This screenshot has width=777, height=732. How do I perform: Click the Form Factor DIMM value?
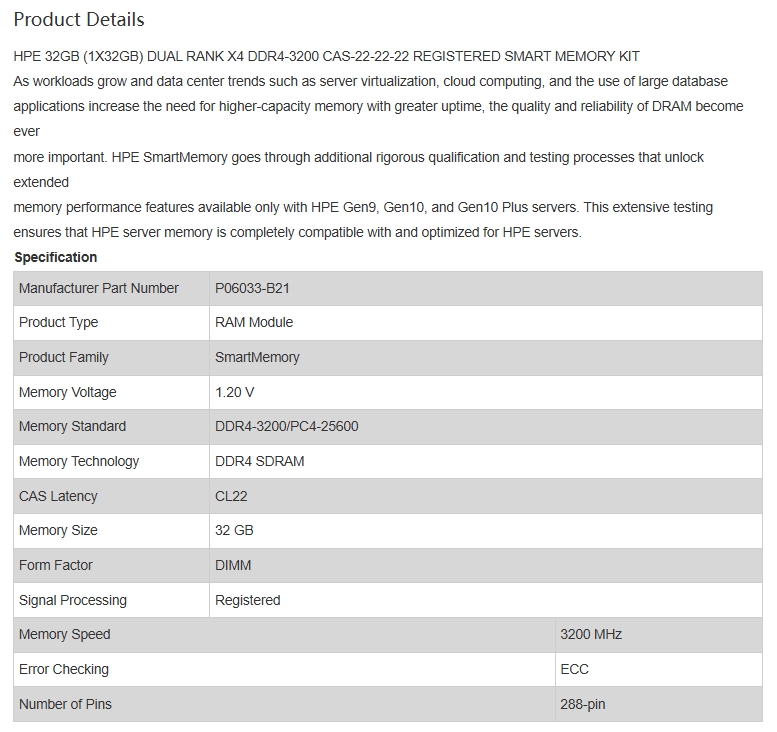coord(233,565)
